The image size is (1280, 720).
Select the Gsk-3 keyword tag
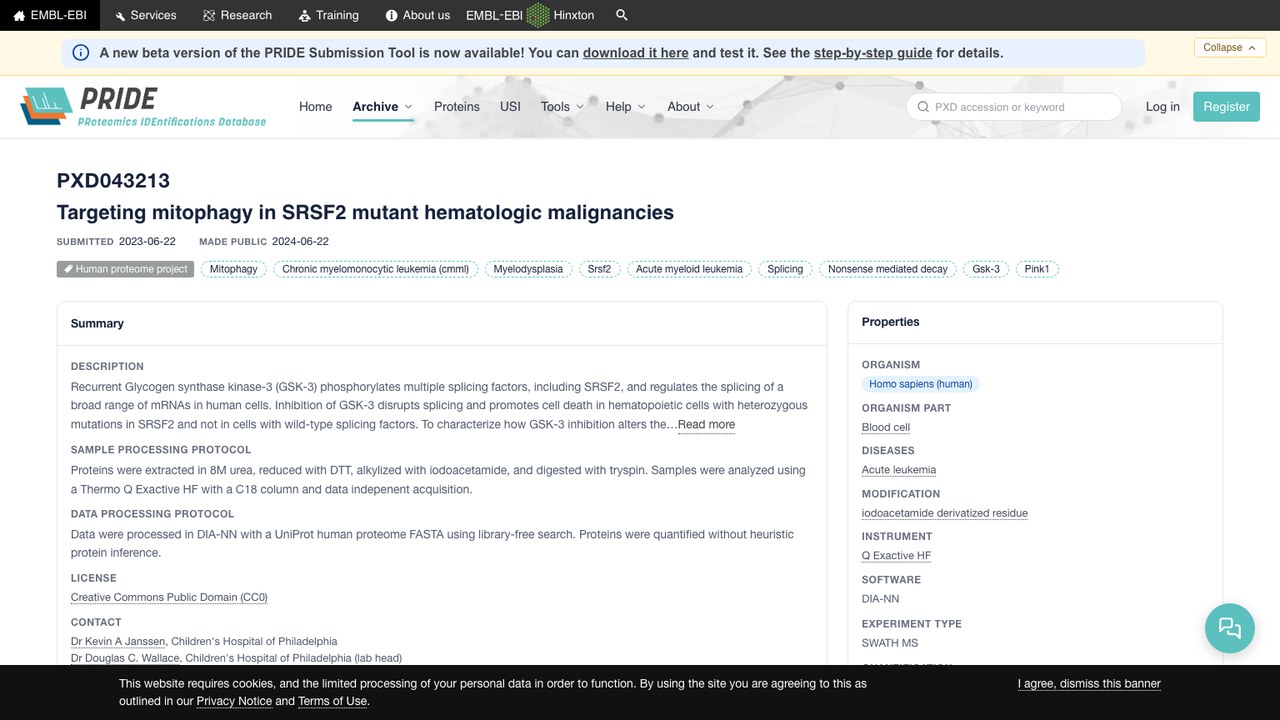pyautogui.click(x=986, y=269)
